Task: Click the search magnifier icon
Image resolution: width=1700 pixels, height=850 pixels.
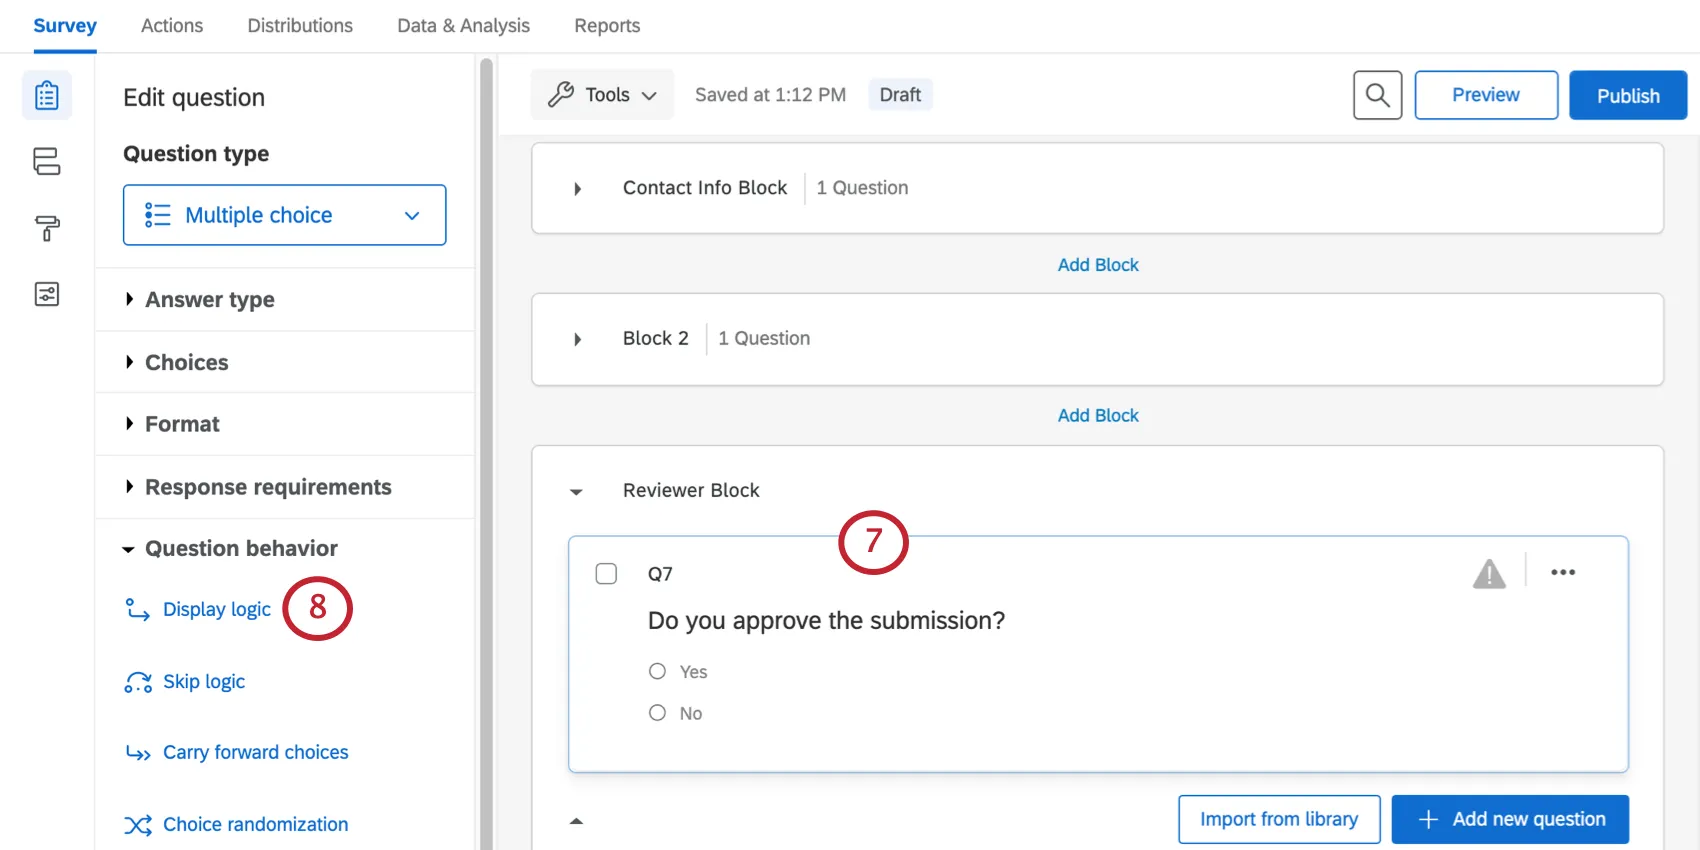Action: pyautogui.click(x=1377, y=95)
